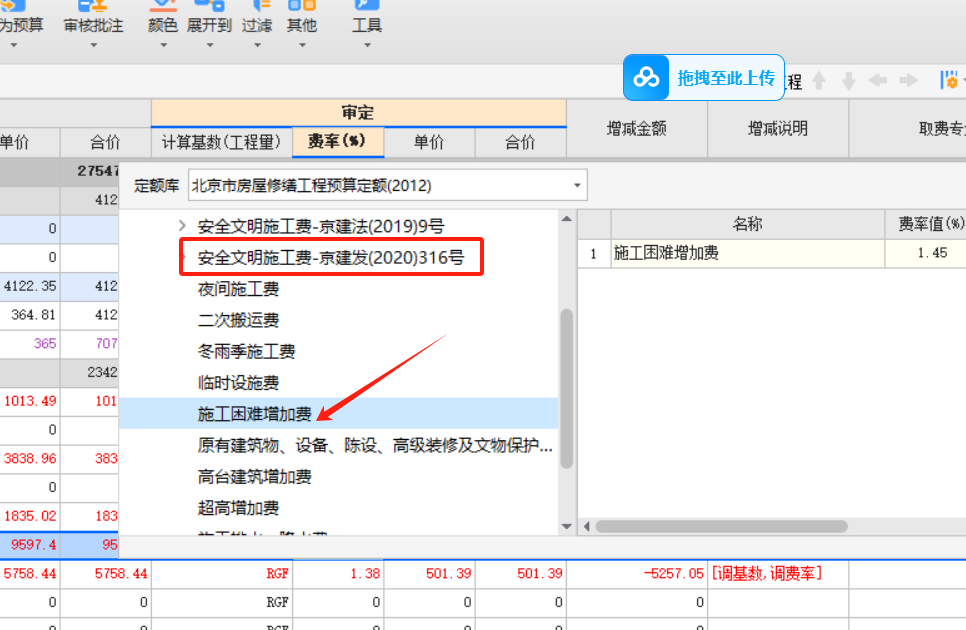Click the 拖拽至此上传 upload button
The image size is (966, 630).
[x=704, y=78]
